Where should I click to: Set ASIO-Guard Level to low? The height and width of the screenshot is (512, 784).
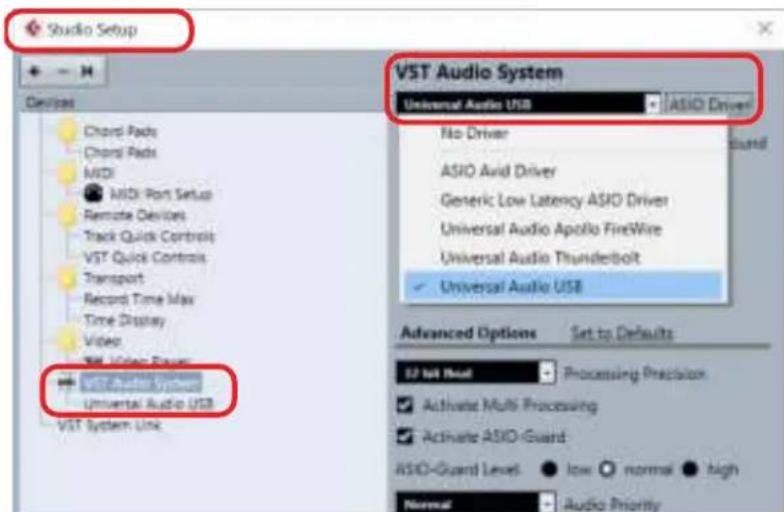549,469
